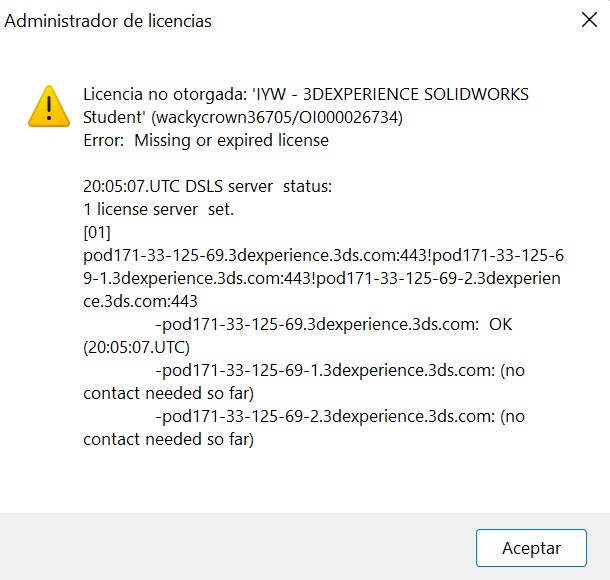Click the 'ce.3ds.com:443' line fragment

(x=141, y=302)
